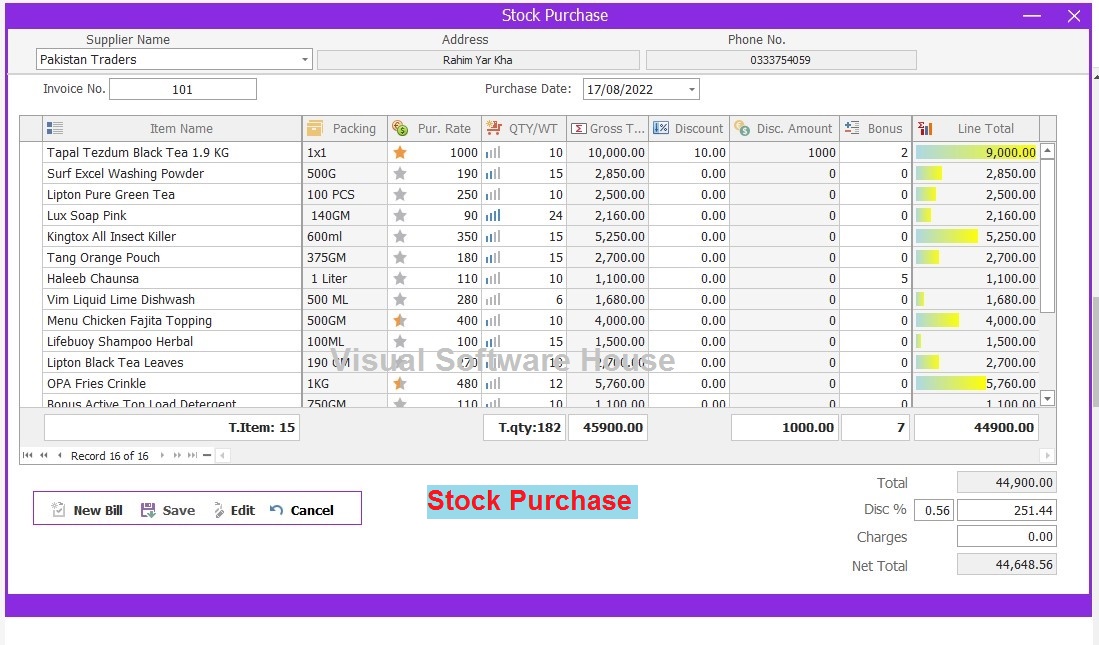The width and height of the screenshot is (1099, 645).
Task: Click the quantity bars icon in Tapal Tezdum row
Action: 493,152
